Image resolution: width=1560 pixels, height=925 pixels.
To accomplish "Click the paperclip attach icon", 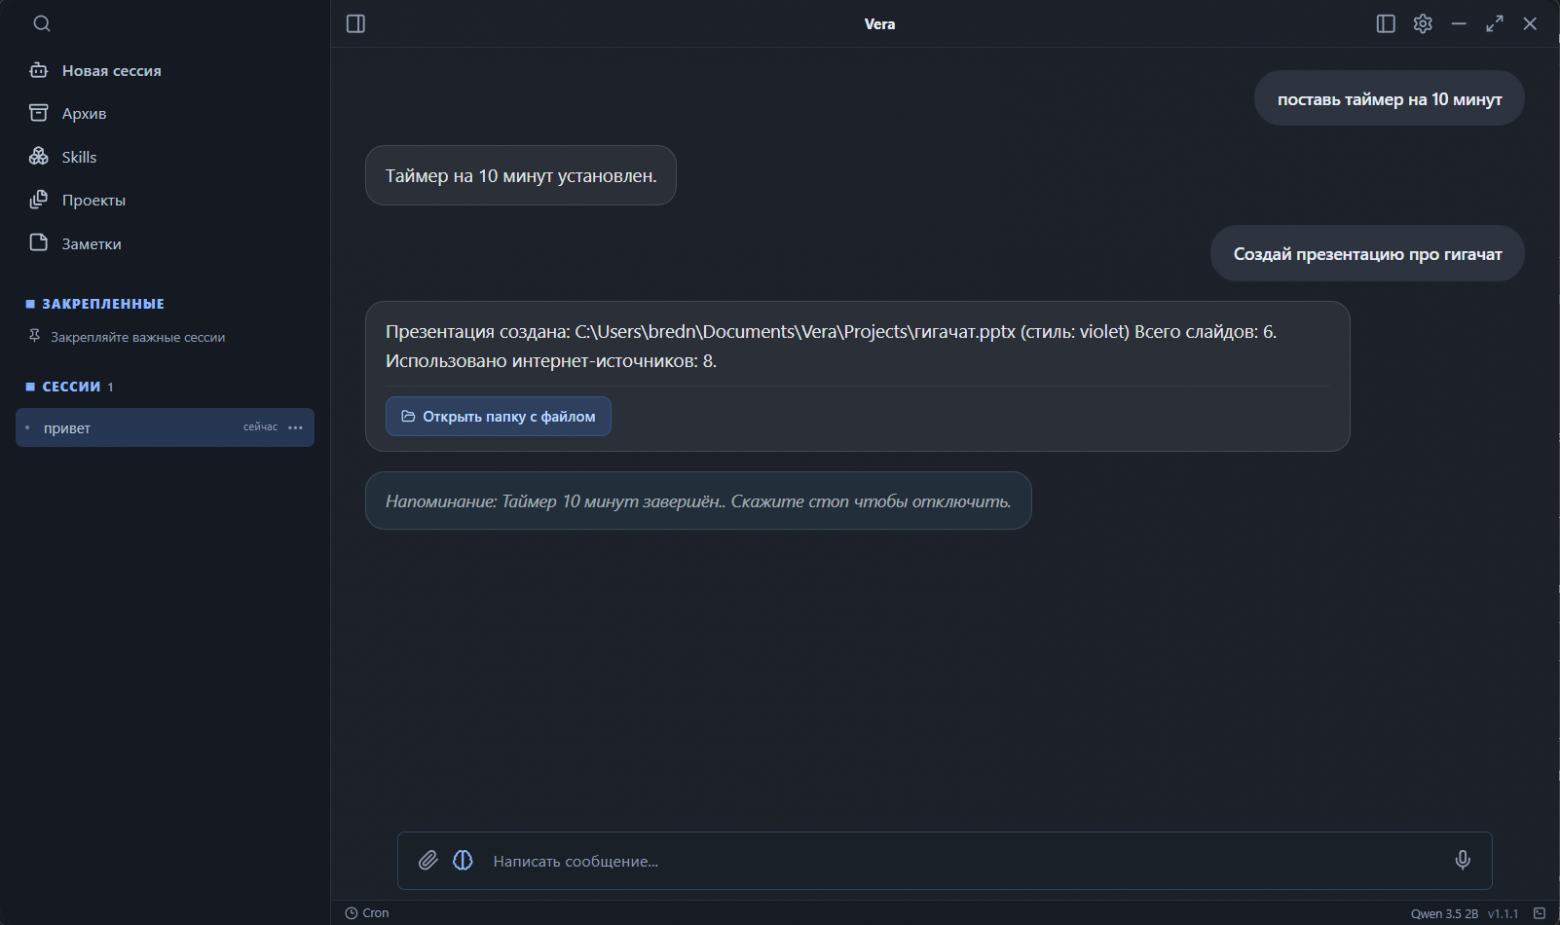I will point(428,860).
